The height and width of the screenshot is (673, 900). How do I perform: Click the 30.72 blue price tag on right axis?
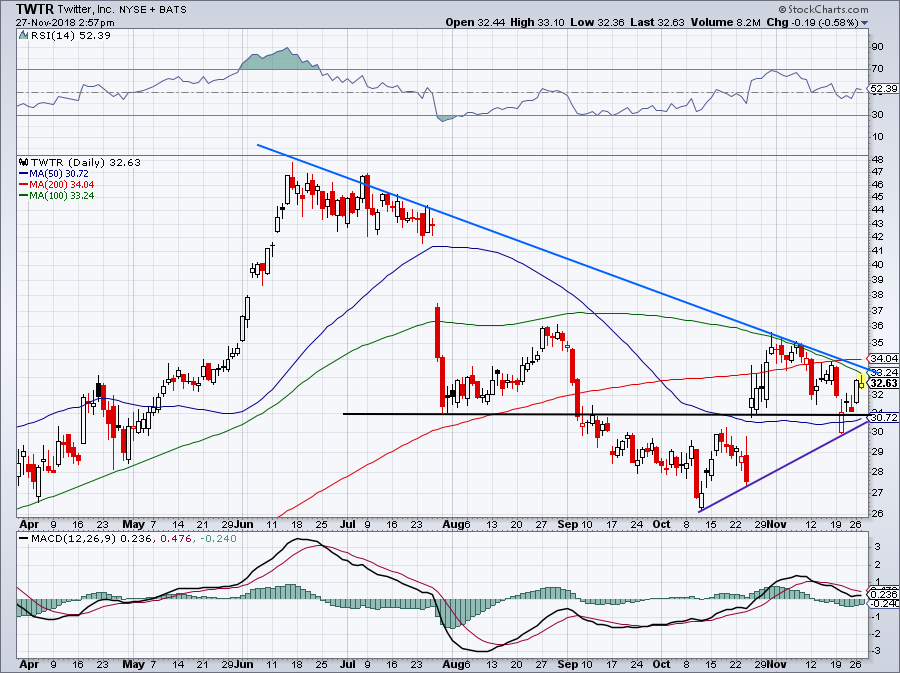pyautogui.click(x=883, y=417)
